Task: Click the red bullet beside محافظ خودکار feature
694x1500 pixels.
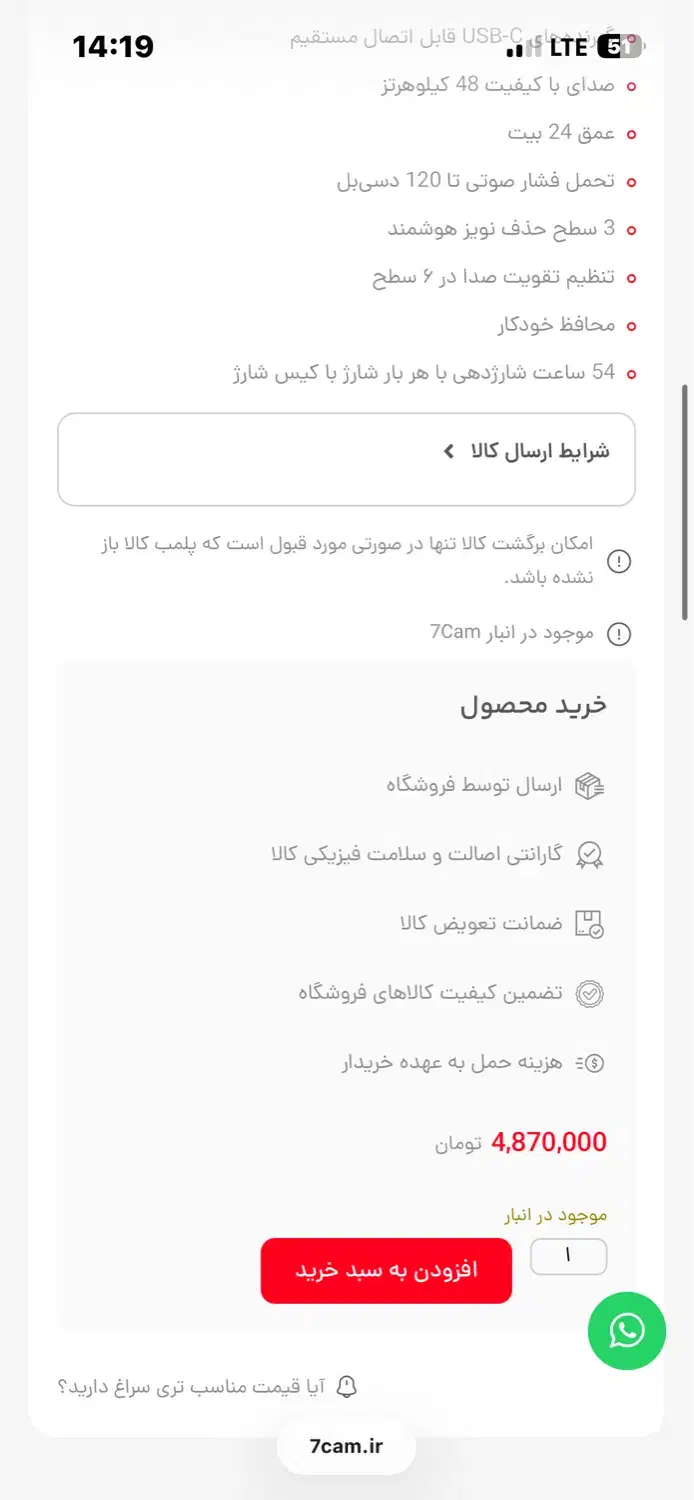Action: pyautogui.click(x=631, y=324)
